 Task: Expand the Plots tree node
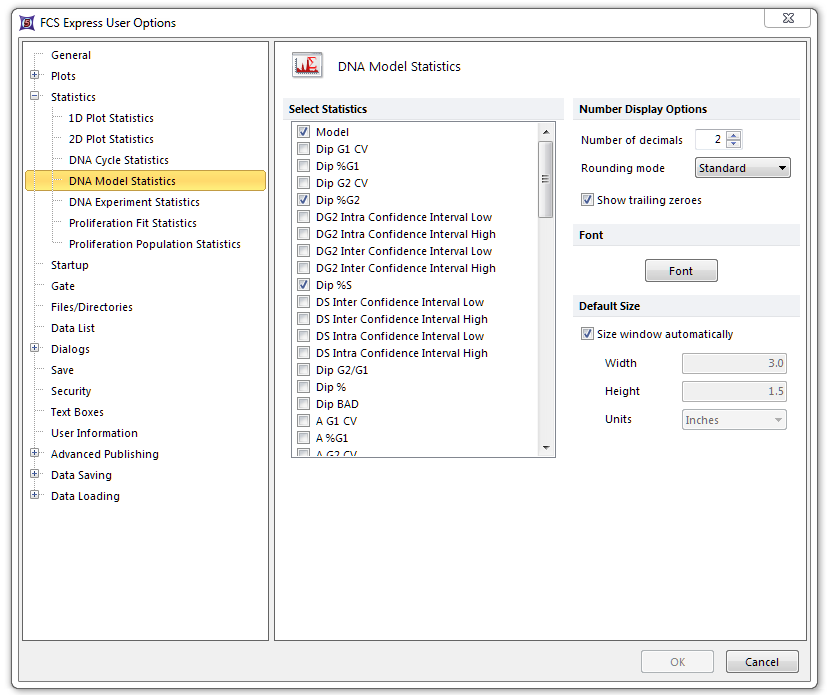point(35,76)
